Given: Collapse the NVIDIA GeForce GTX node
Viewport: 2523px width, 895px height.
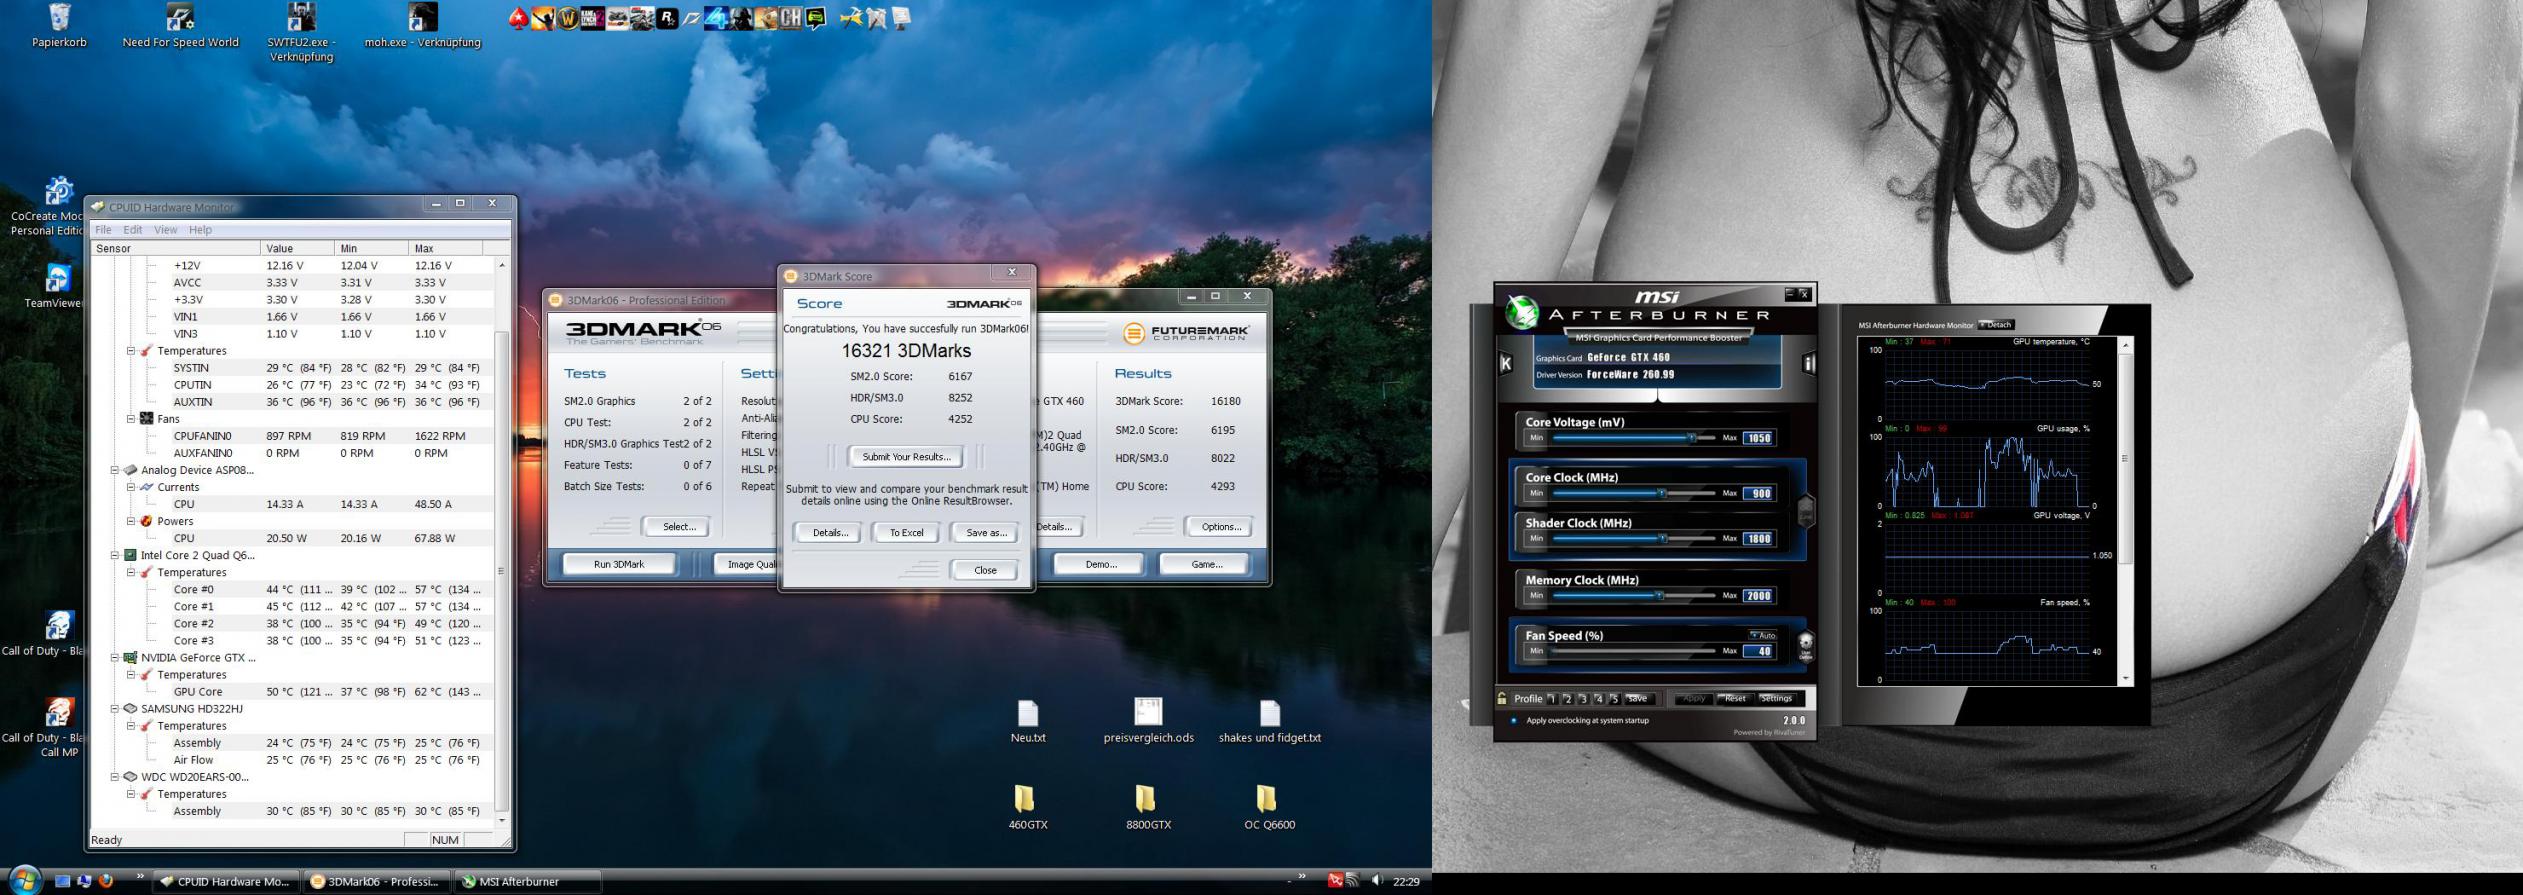Looking at the screenshot, I should tap(115, 658).
